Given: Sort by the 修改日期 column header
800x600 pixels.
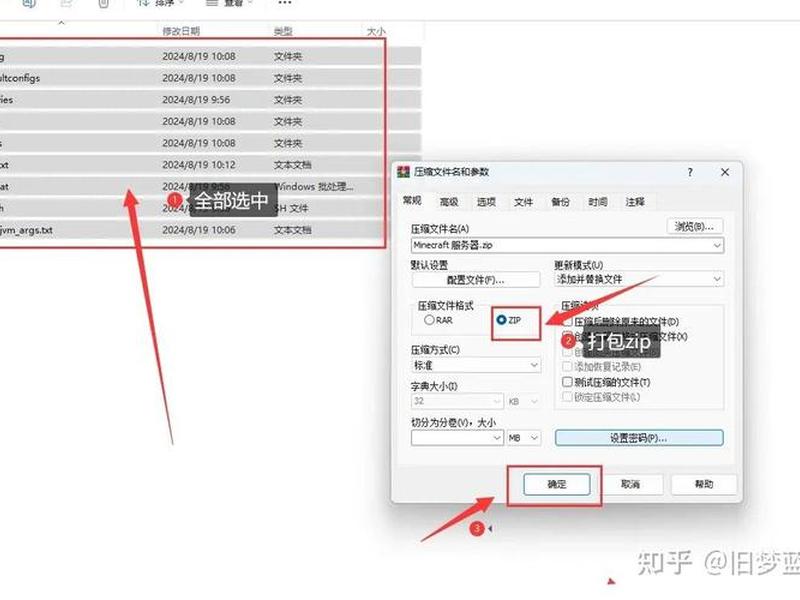Looking at the screenshot, I should [181, 31].
